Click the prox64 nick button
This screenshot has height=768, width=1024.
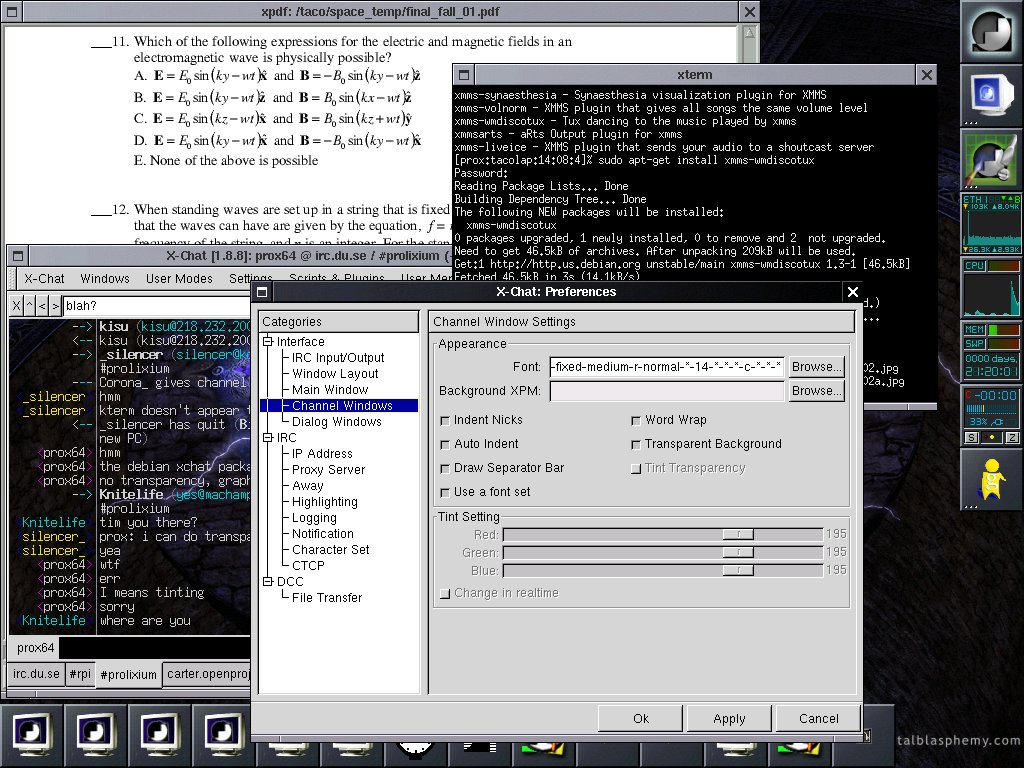click(x=35, y=647)
